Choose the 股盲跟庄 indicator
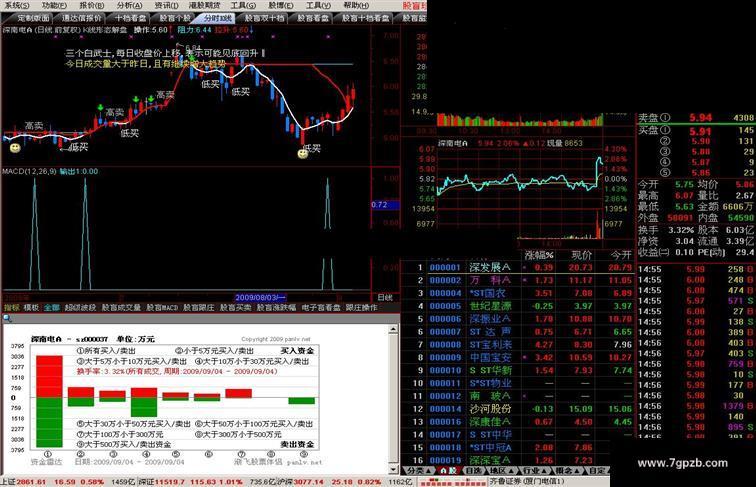 199,307
